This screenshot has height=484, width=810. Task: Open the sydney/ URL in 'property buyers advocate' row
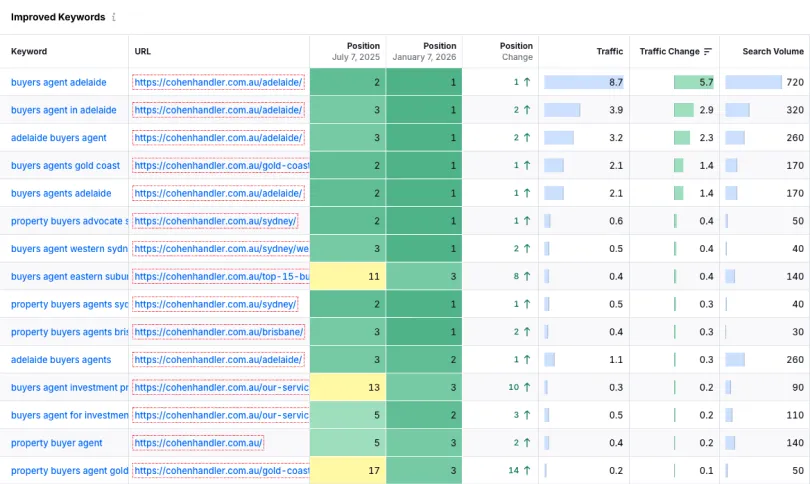[215, 221]
